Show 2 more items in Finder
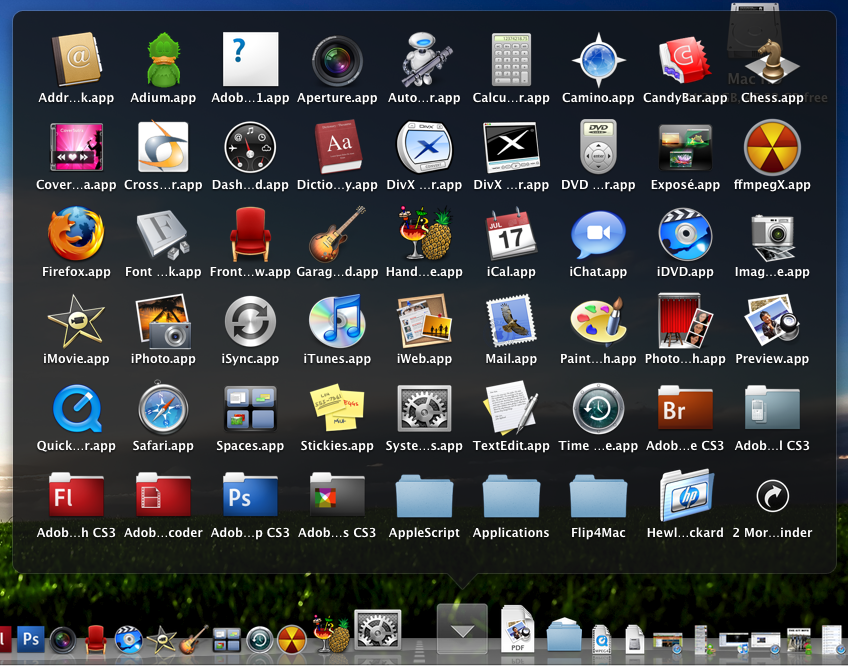Viewport: 848px width, 666px height. (772, 496)
